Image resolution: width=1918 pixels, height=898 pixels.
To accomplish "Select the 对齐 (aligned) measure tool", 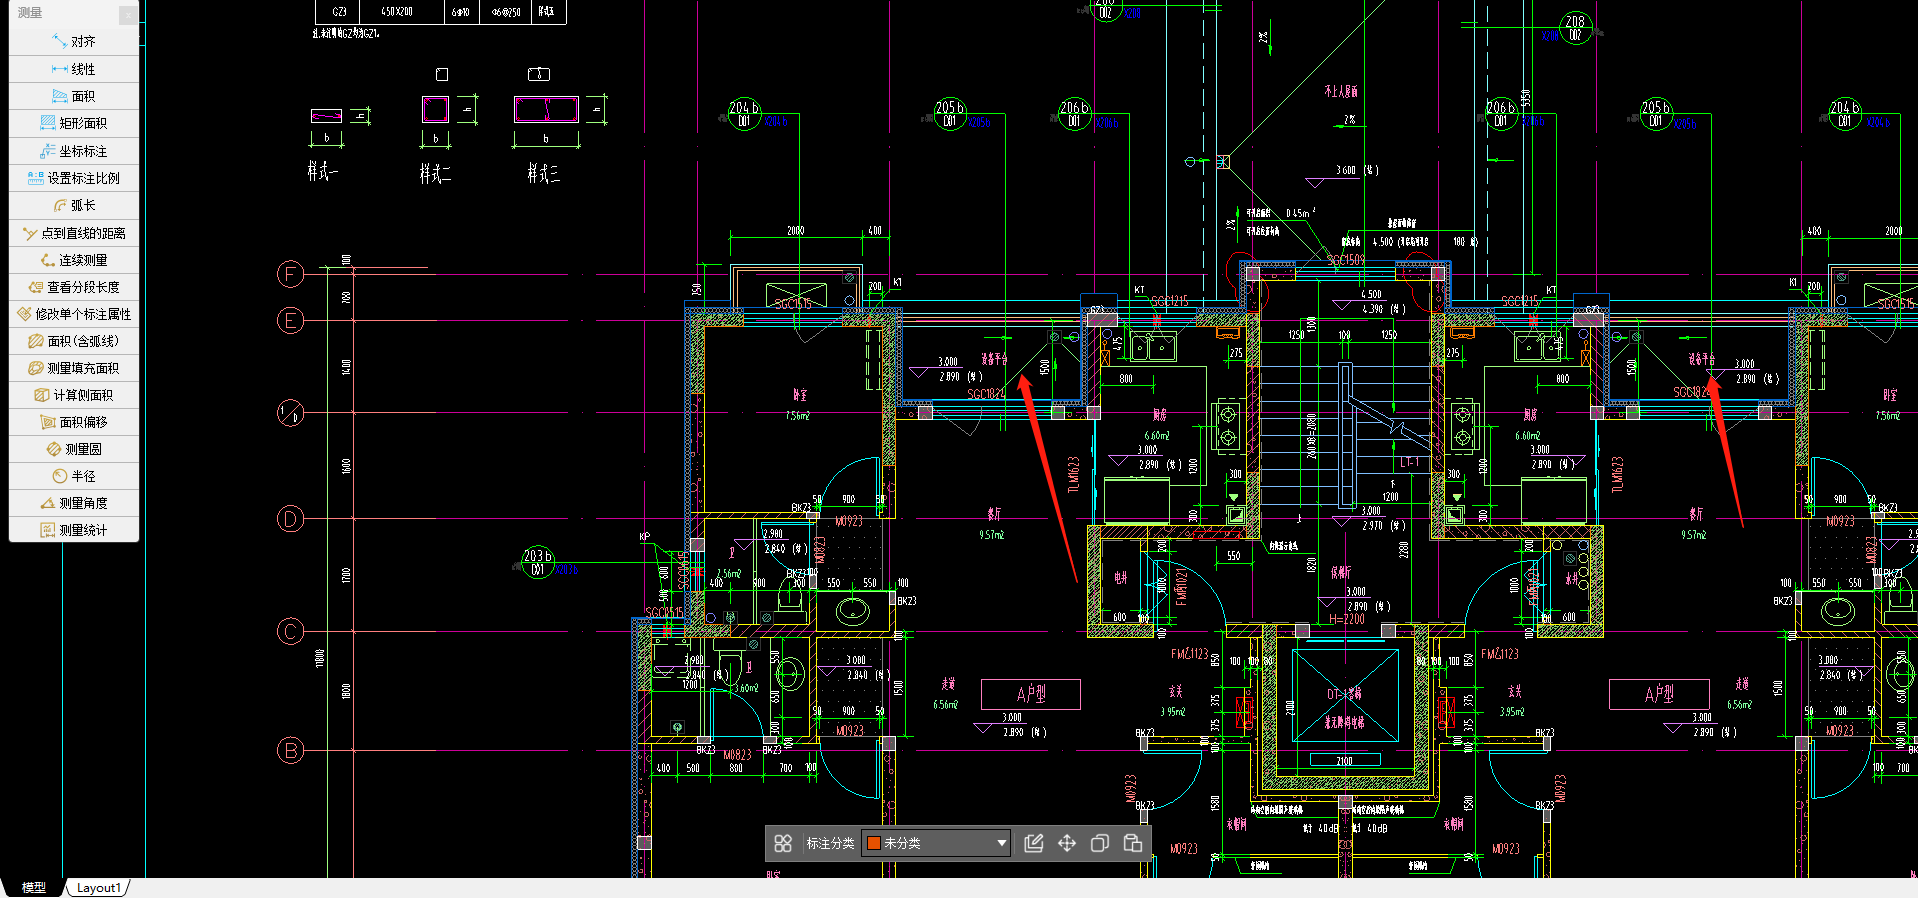I will coord(74,41).
